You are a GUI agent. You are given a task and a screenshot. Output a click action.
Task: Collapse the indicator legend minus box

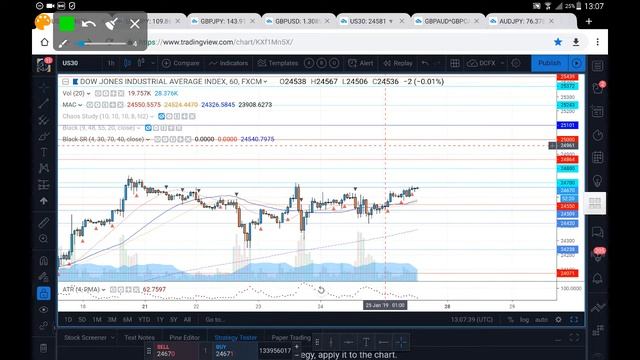pyautogui.click(x=65, y=82)
